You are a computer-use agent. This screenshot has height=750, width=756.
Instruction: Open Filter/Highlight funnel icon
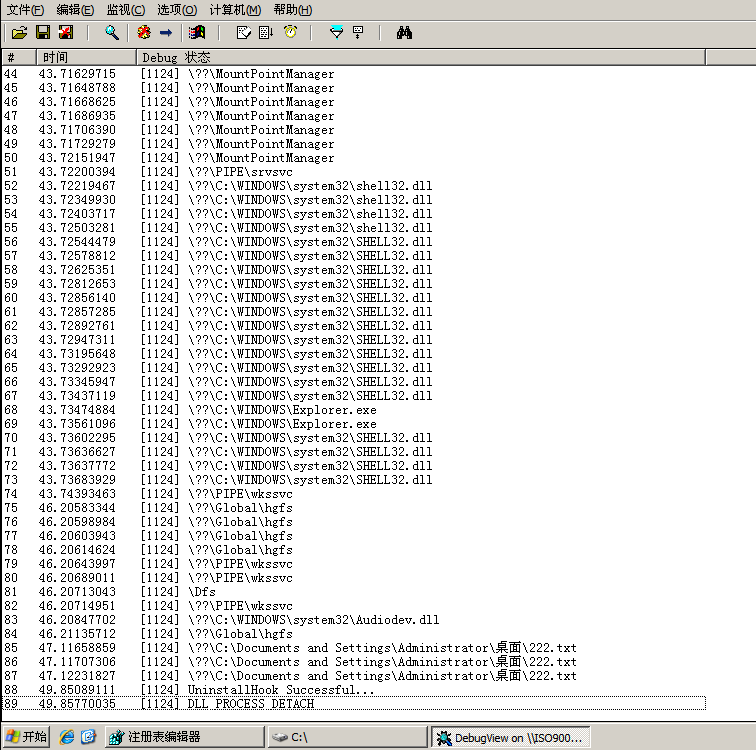pos(337,33)
